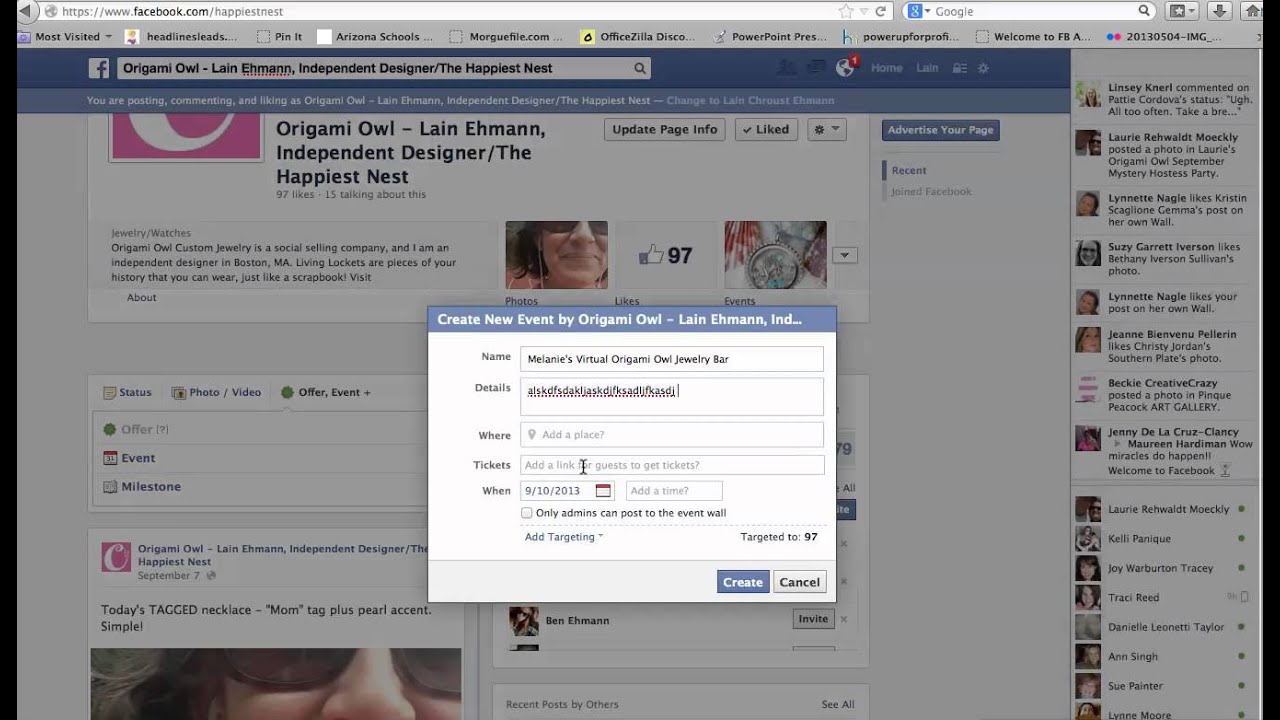The image size is (1280, 720).
Task: Invite Ben Ehmann with the Invite button
Action: pyautogui.click(x=813, y=619)
